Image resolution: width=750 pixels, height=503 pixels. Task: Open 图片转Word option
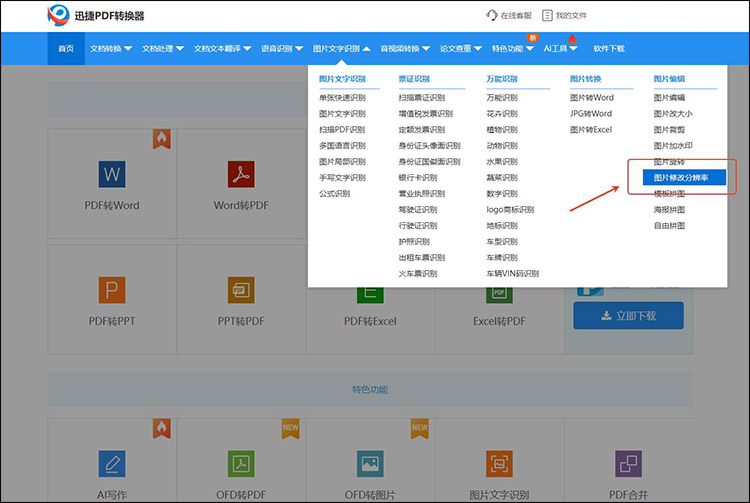tap(592, 98)
